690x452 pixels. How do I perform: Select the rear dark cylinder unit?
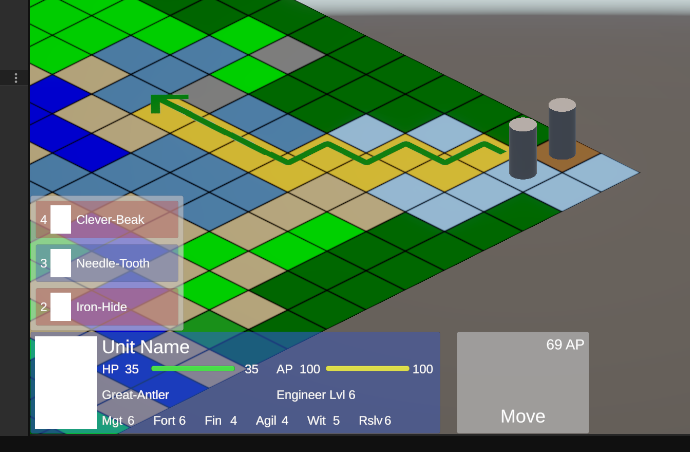click(x=562, y=129)
